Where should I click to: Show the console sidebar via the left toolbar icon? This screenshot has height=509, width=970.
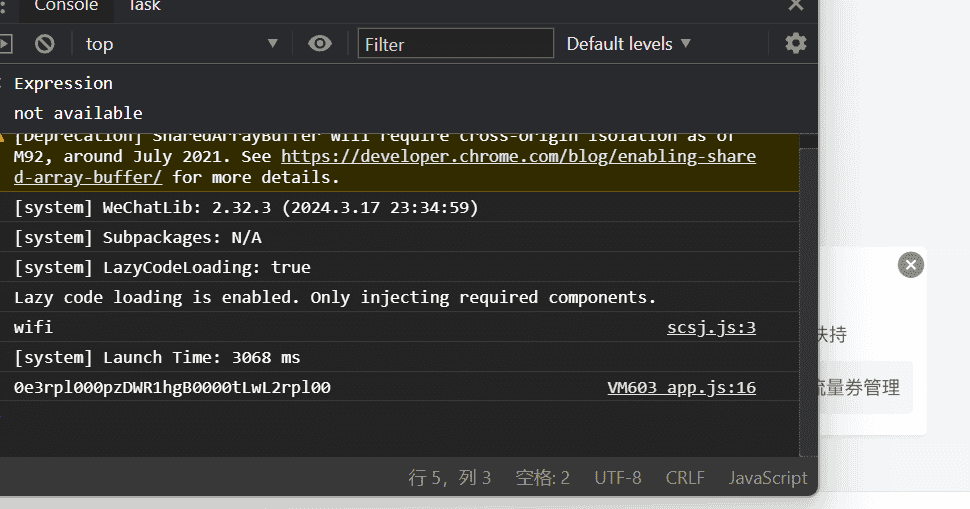pyautogui.click(x=5, y=43)
